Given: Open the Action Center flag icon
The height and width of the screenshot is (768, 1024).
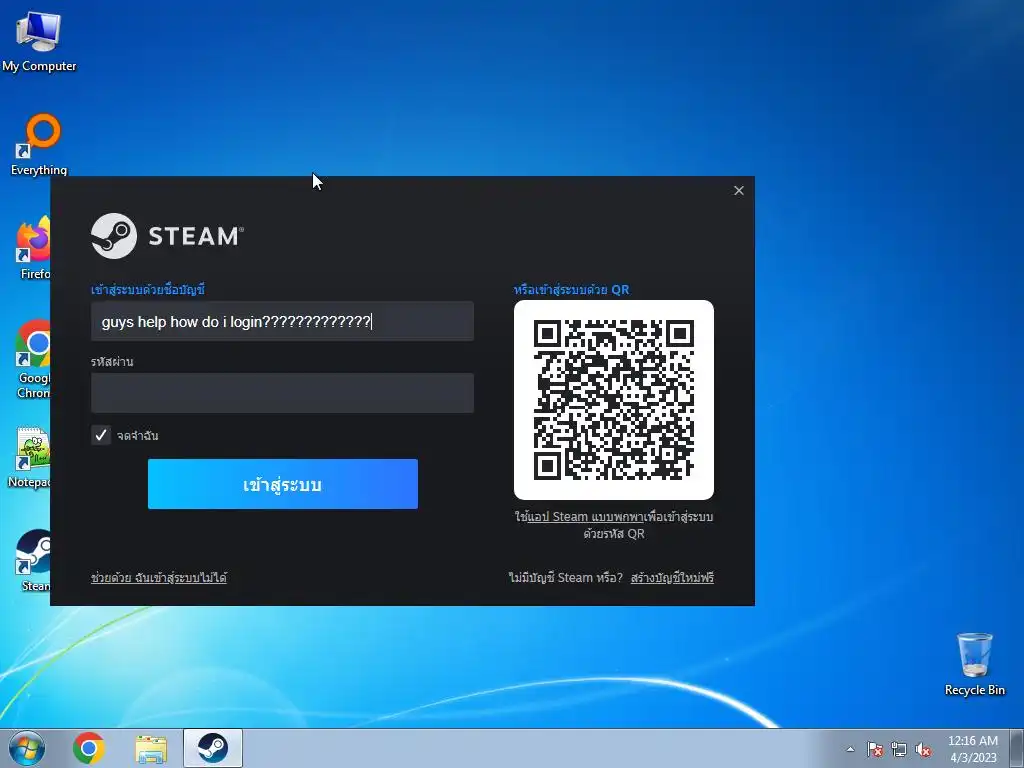Looking at the screenshot, I should (874, 750).
